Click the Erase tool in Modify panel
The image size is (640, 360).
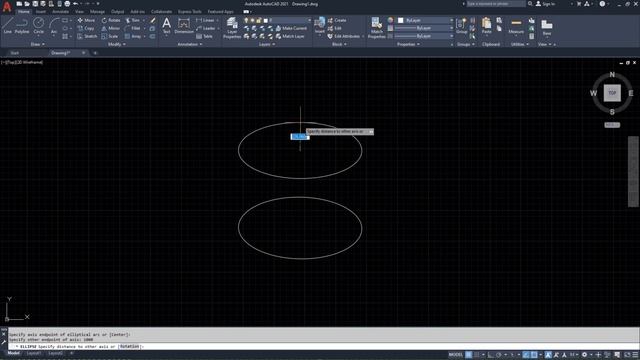[x=153, y=20]
